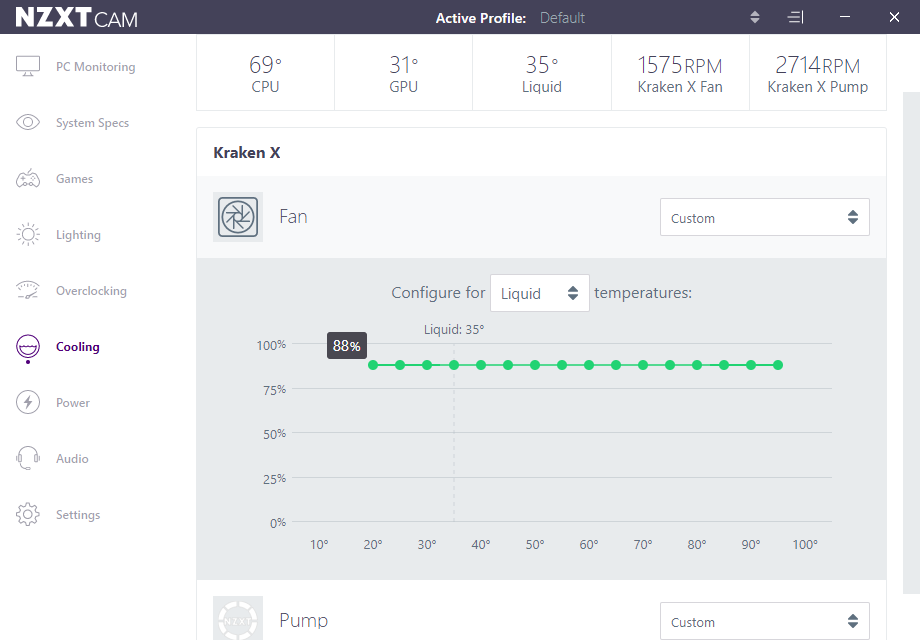The width and height of the screenshot is (920, 640).
Task: Click the Lighting sun icon
Action: pyautogui.click(x=28, y=235)
